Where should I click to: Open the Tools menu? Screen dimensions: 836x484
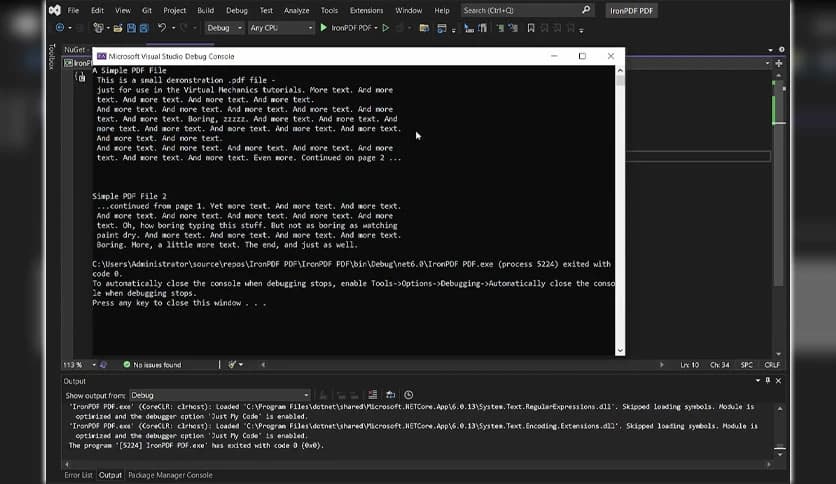click(x=329, y=10)
